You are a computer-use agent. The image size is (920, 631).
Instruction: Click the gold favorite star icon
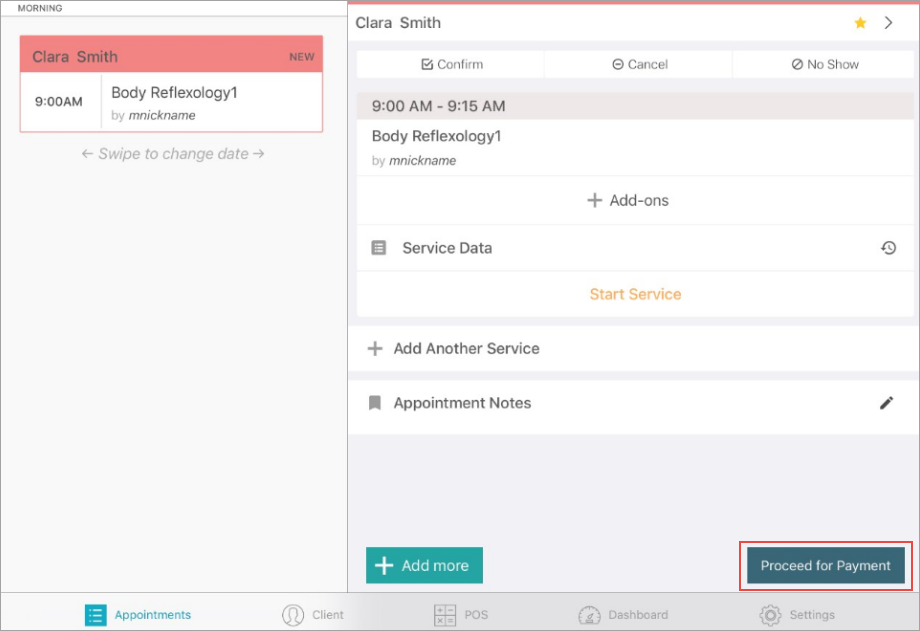(x=860, y=23)
